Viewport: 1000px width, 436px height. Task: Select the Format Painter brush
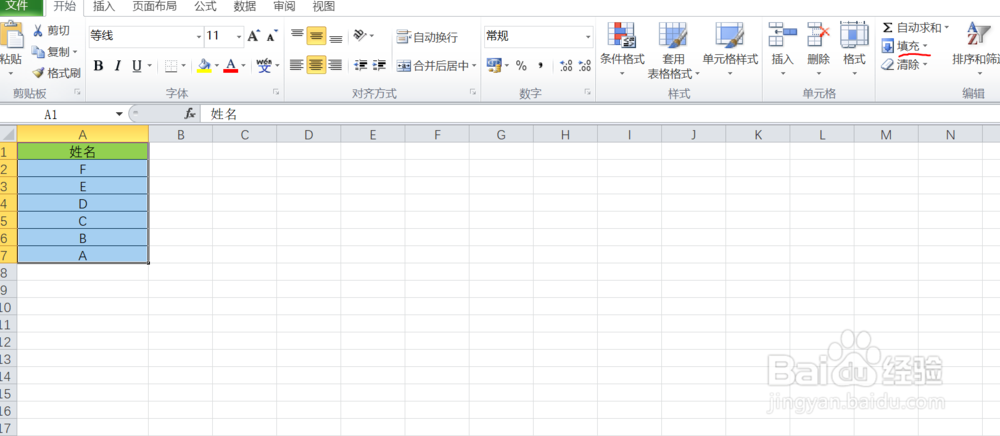[38, 73]
